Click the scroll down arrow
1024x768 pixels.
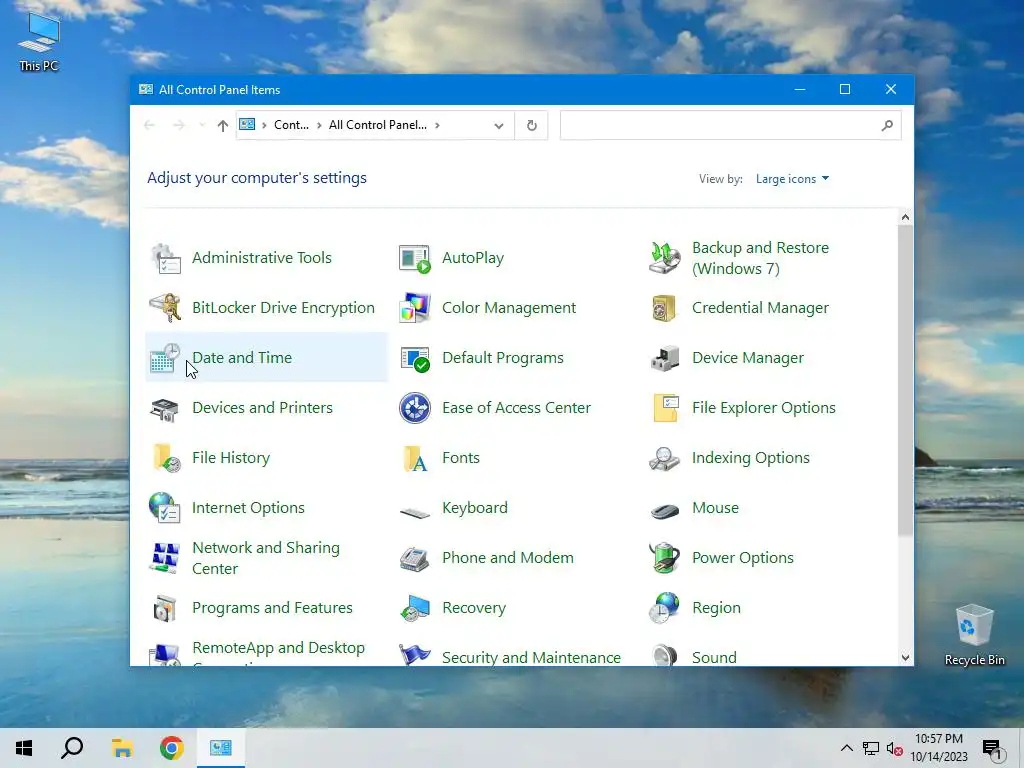[x=905, y=658]
